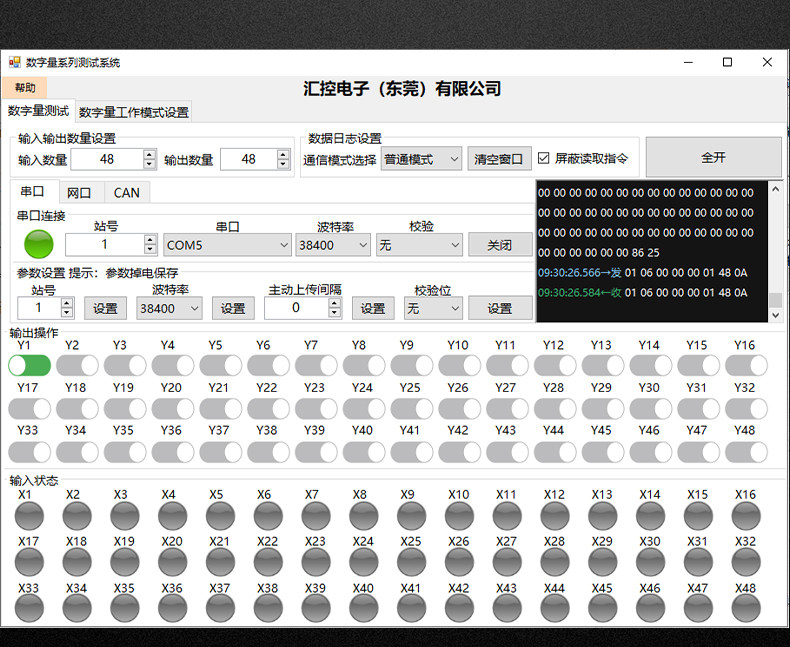790x647 pixels.
Task: Click the 关闭 serial port button
Action: click(x=500, y=245)
